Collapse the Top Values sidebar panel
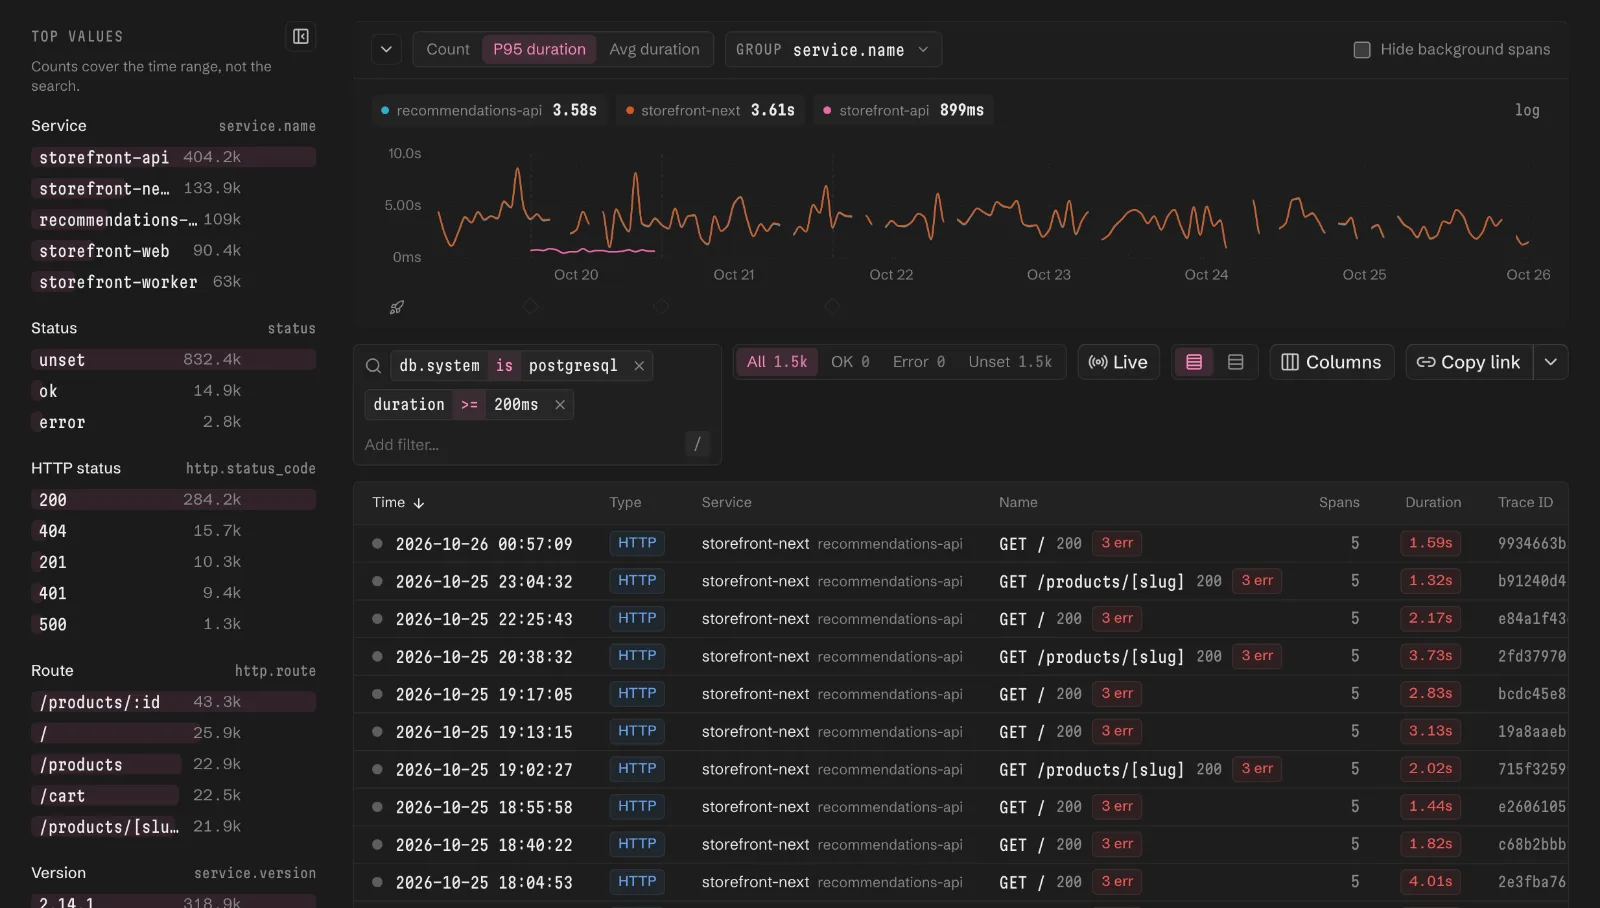1600x908 pixels. 301,37
